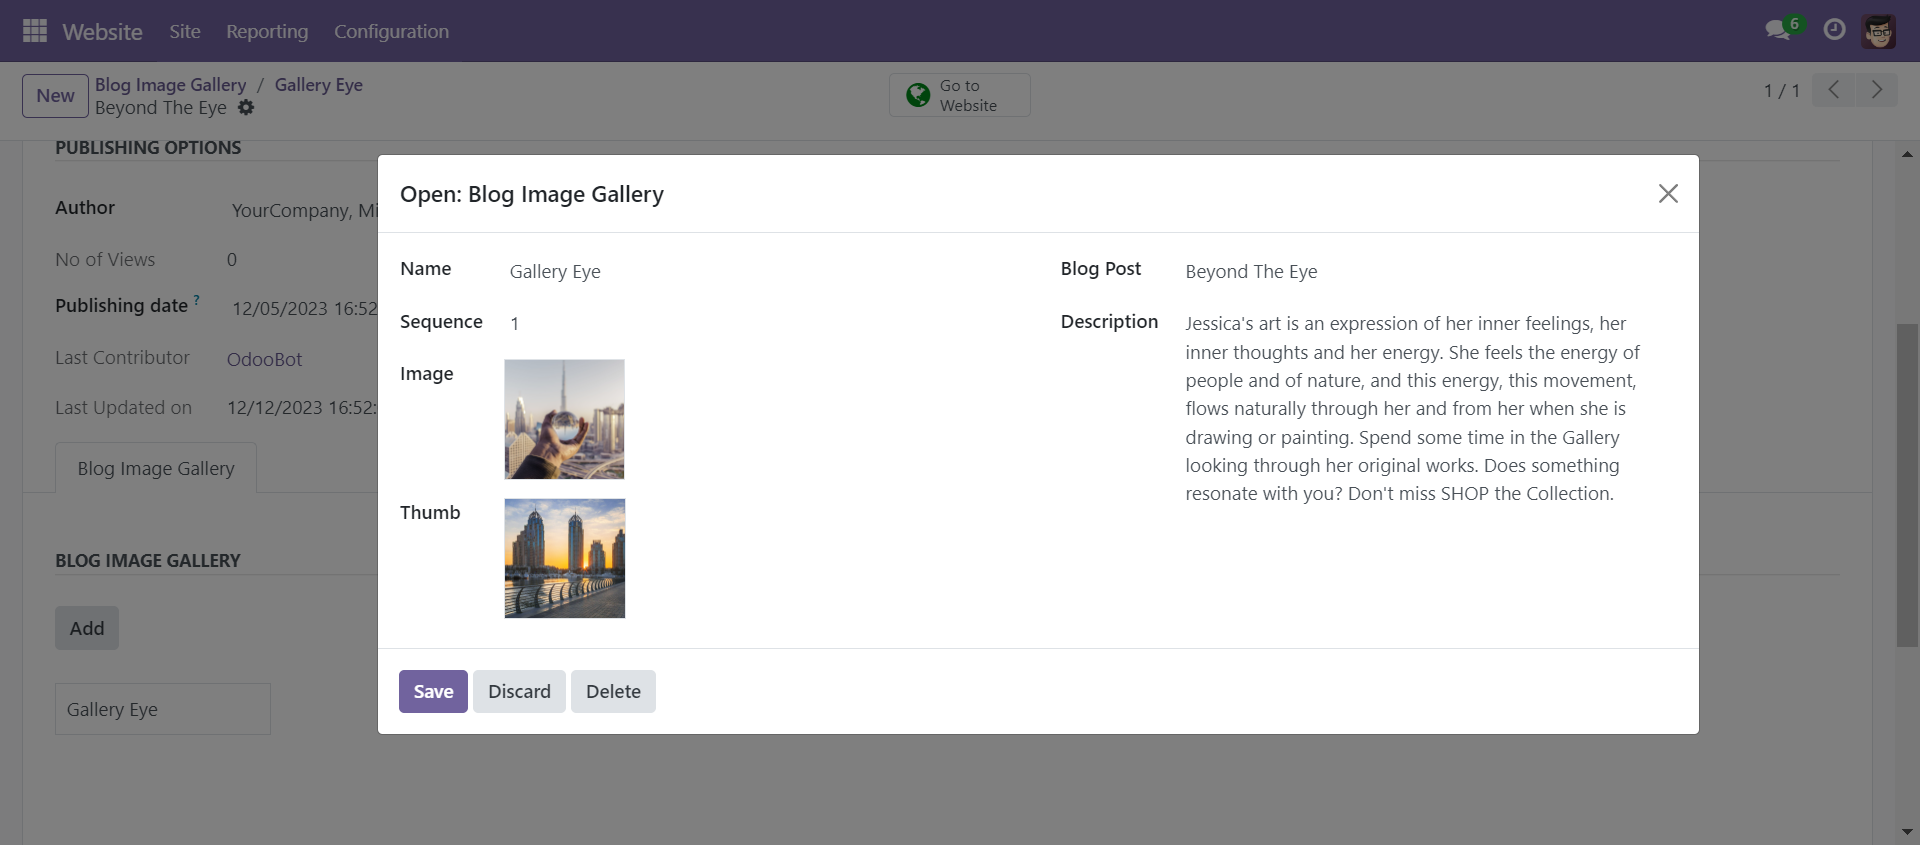Click the Image field picture

point(565,420)
